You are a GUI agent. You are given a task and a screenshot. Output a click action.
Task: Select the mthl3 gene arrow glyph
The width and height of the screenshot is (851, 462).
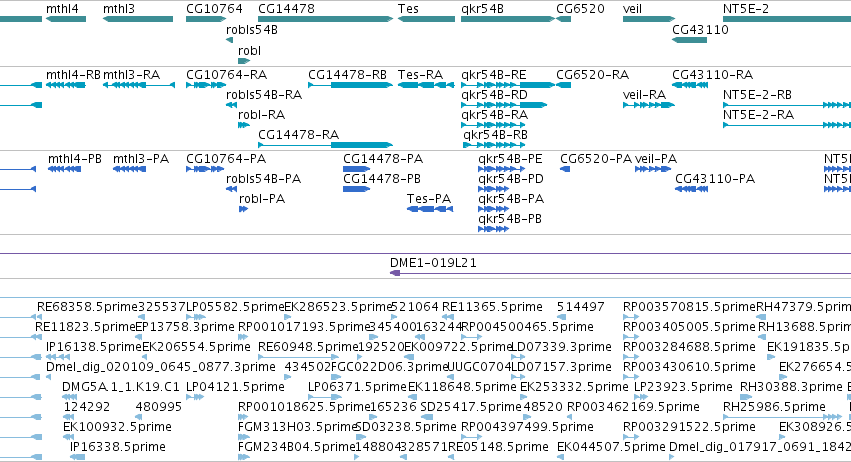pos(138,19)
